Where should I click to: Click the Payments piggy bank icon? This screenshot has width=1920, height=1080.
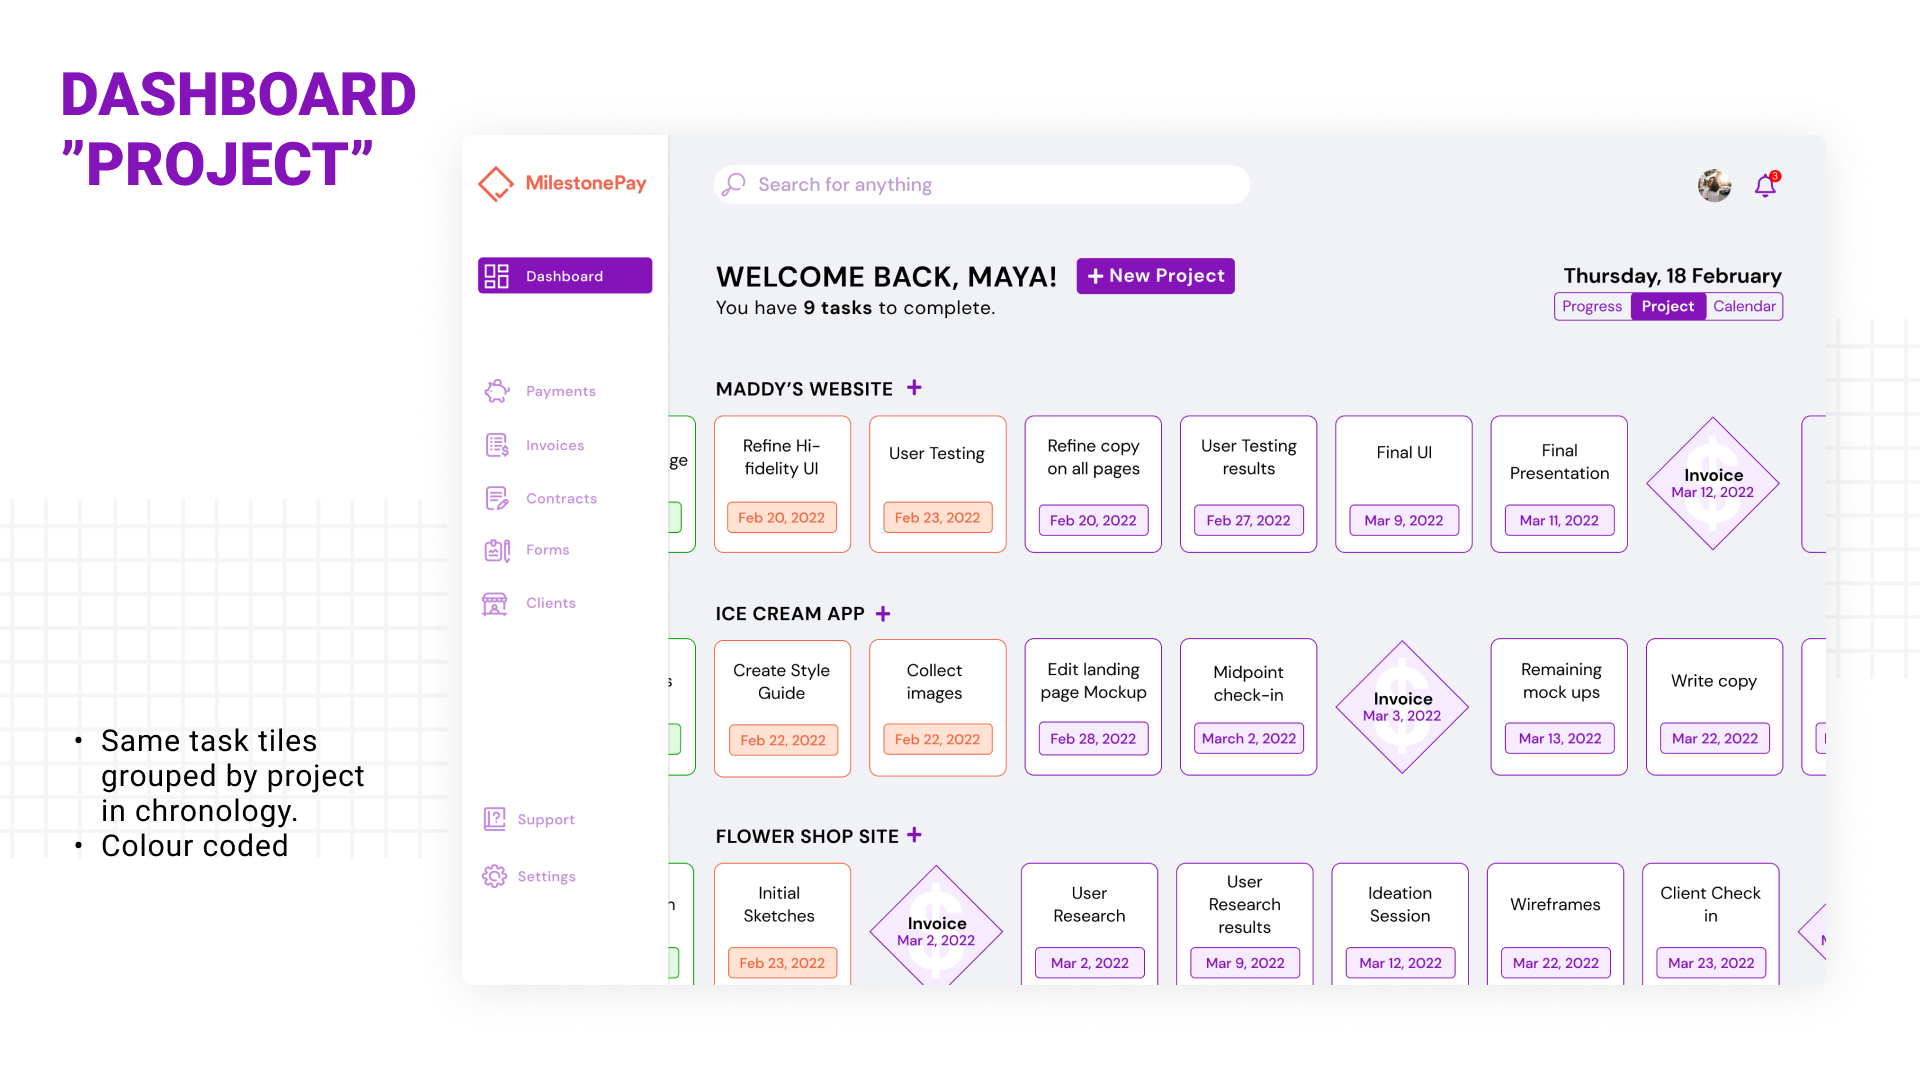(x=497, y=391)
